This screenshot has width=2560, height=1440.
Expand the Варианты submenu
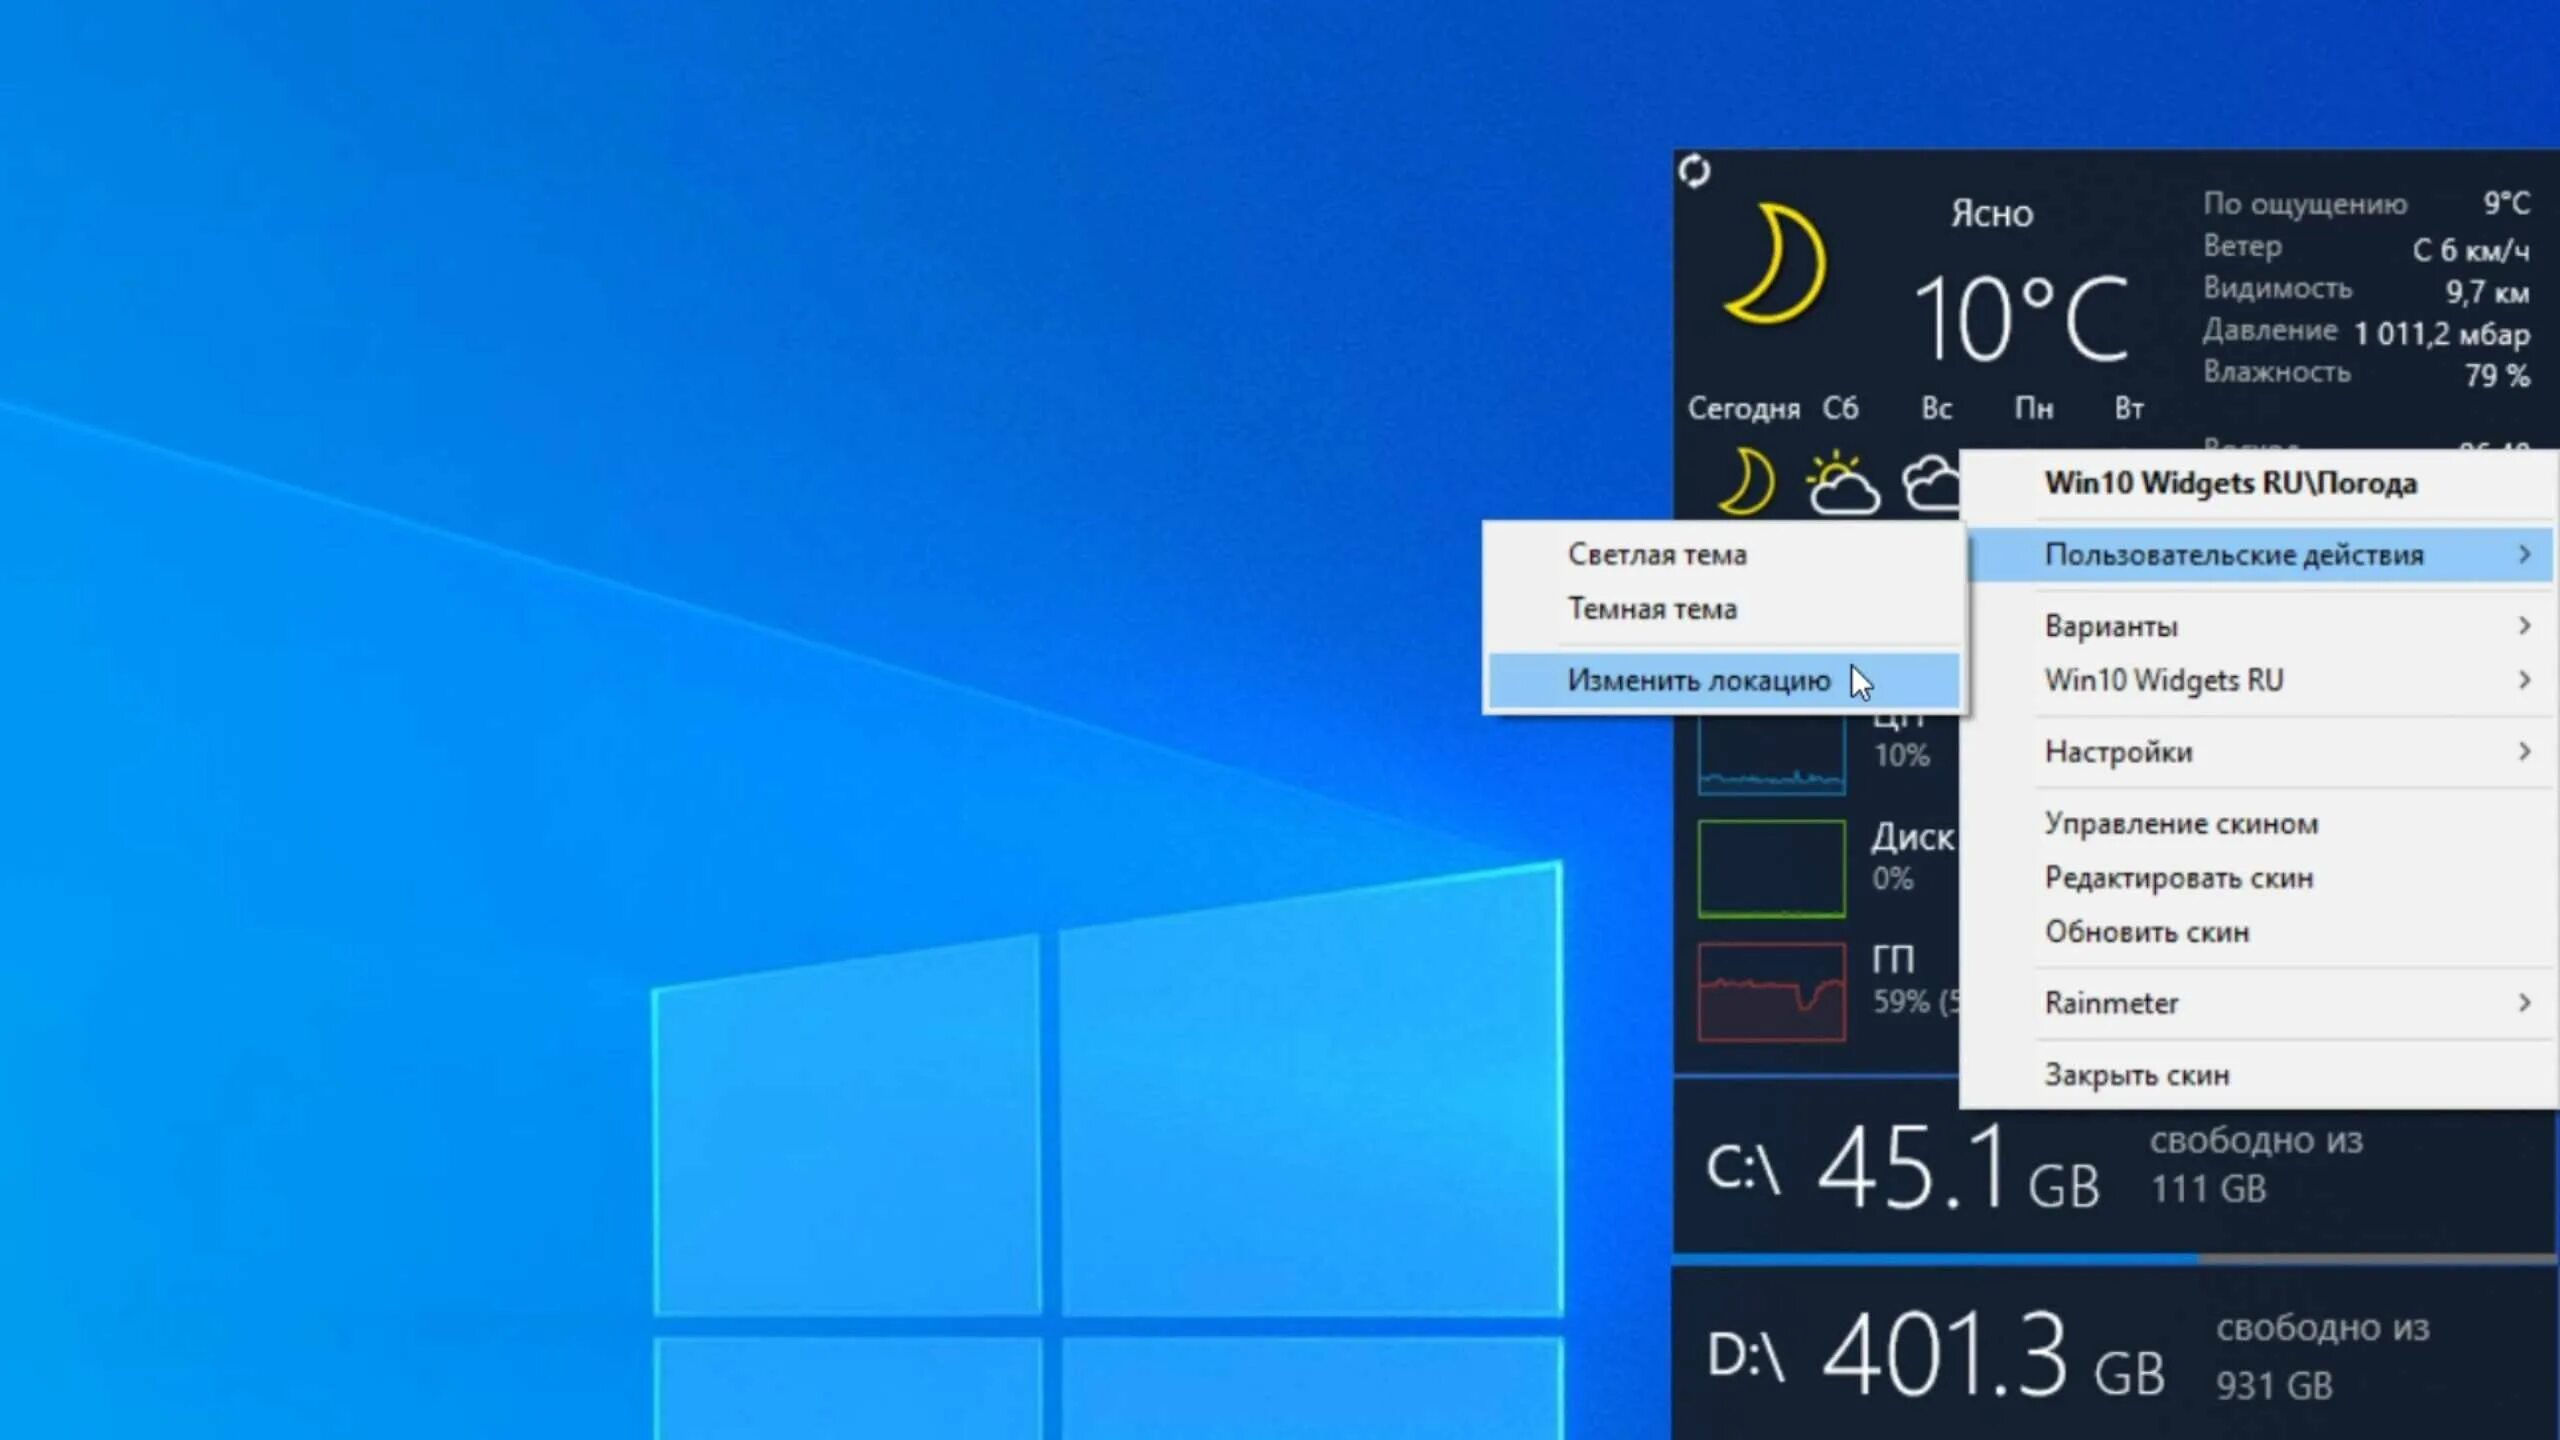pos(2112,626)
